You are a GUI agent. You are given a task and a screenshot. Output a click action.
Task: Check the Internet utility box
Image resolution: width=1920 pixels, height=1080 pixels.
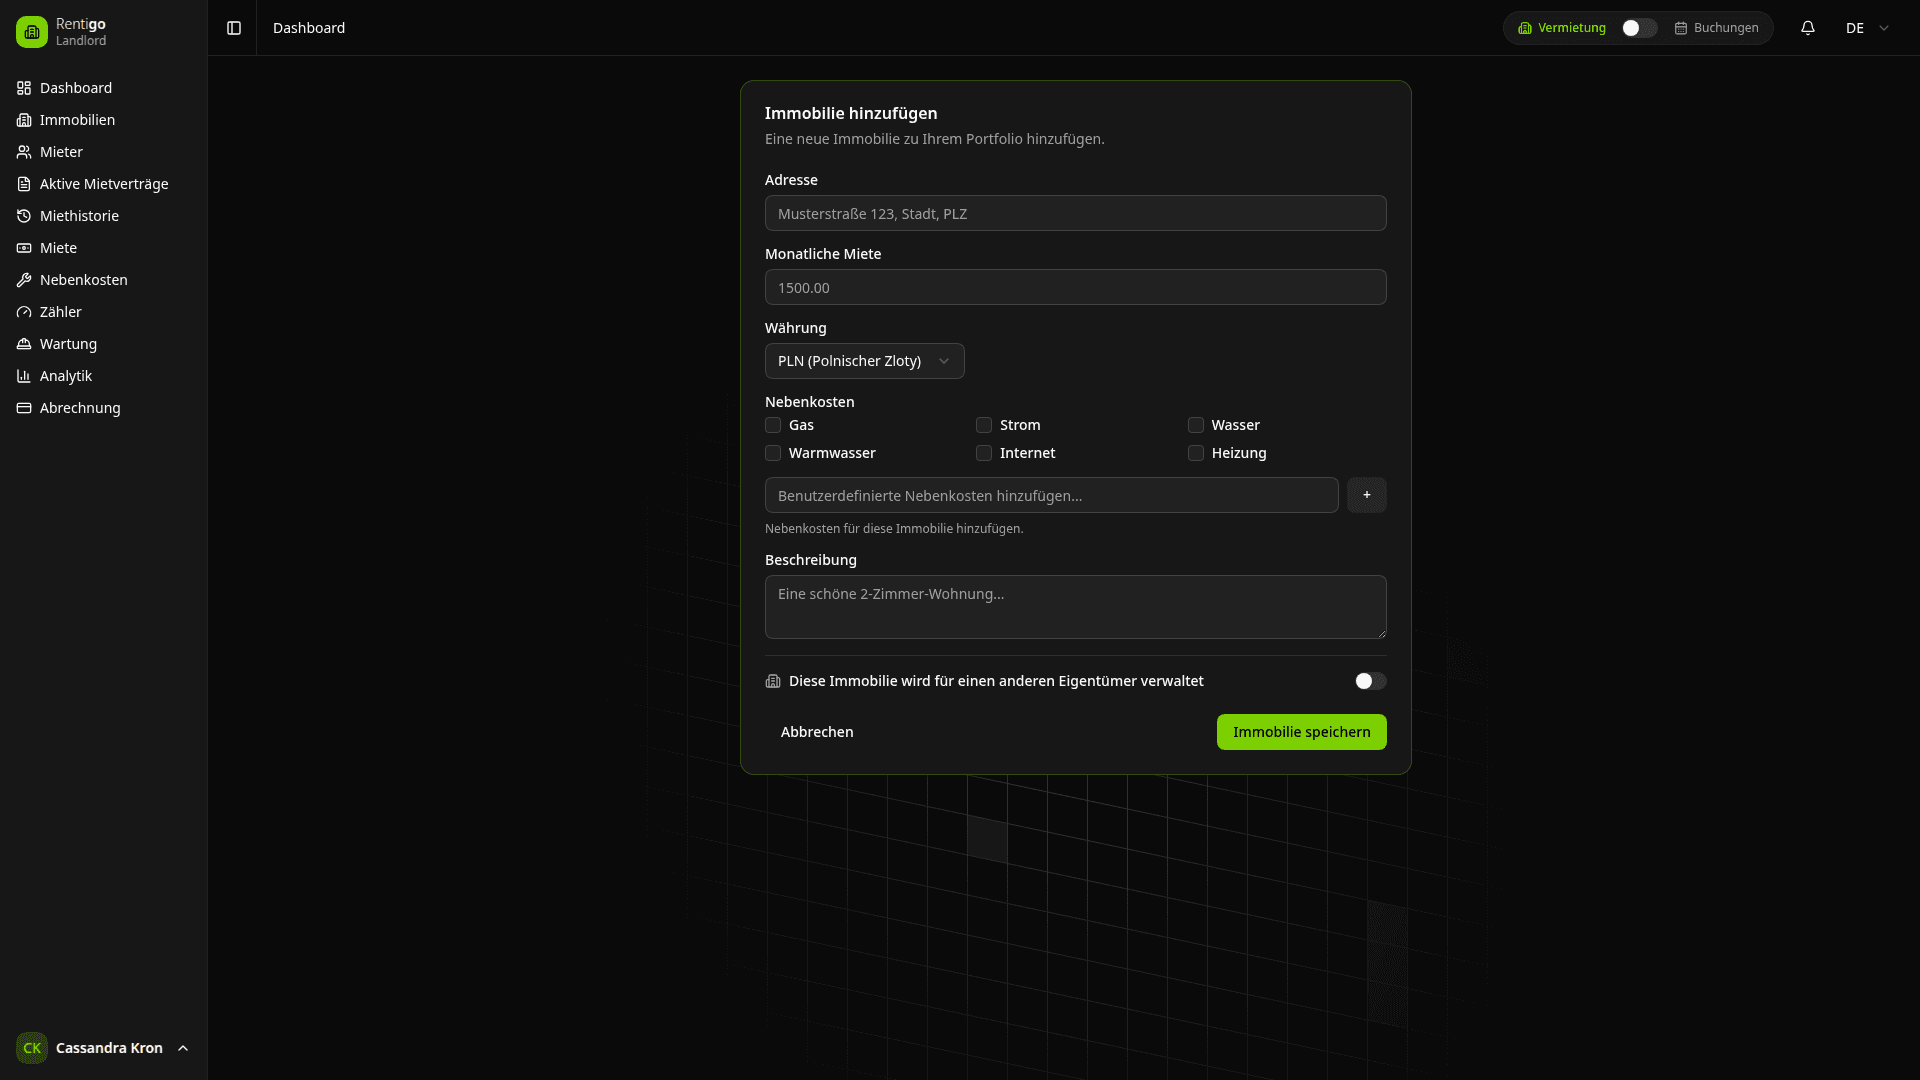tap(984, 453)
